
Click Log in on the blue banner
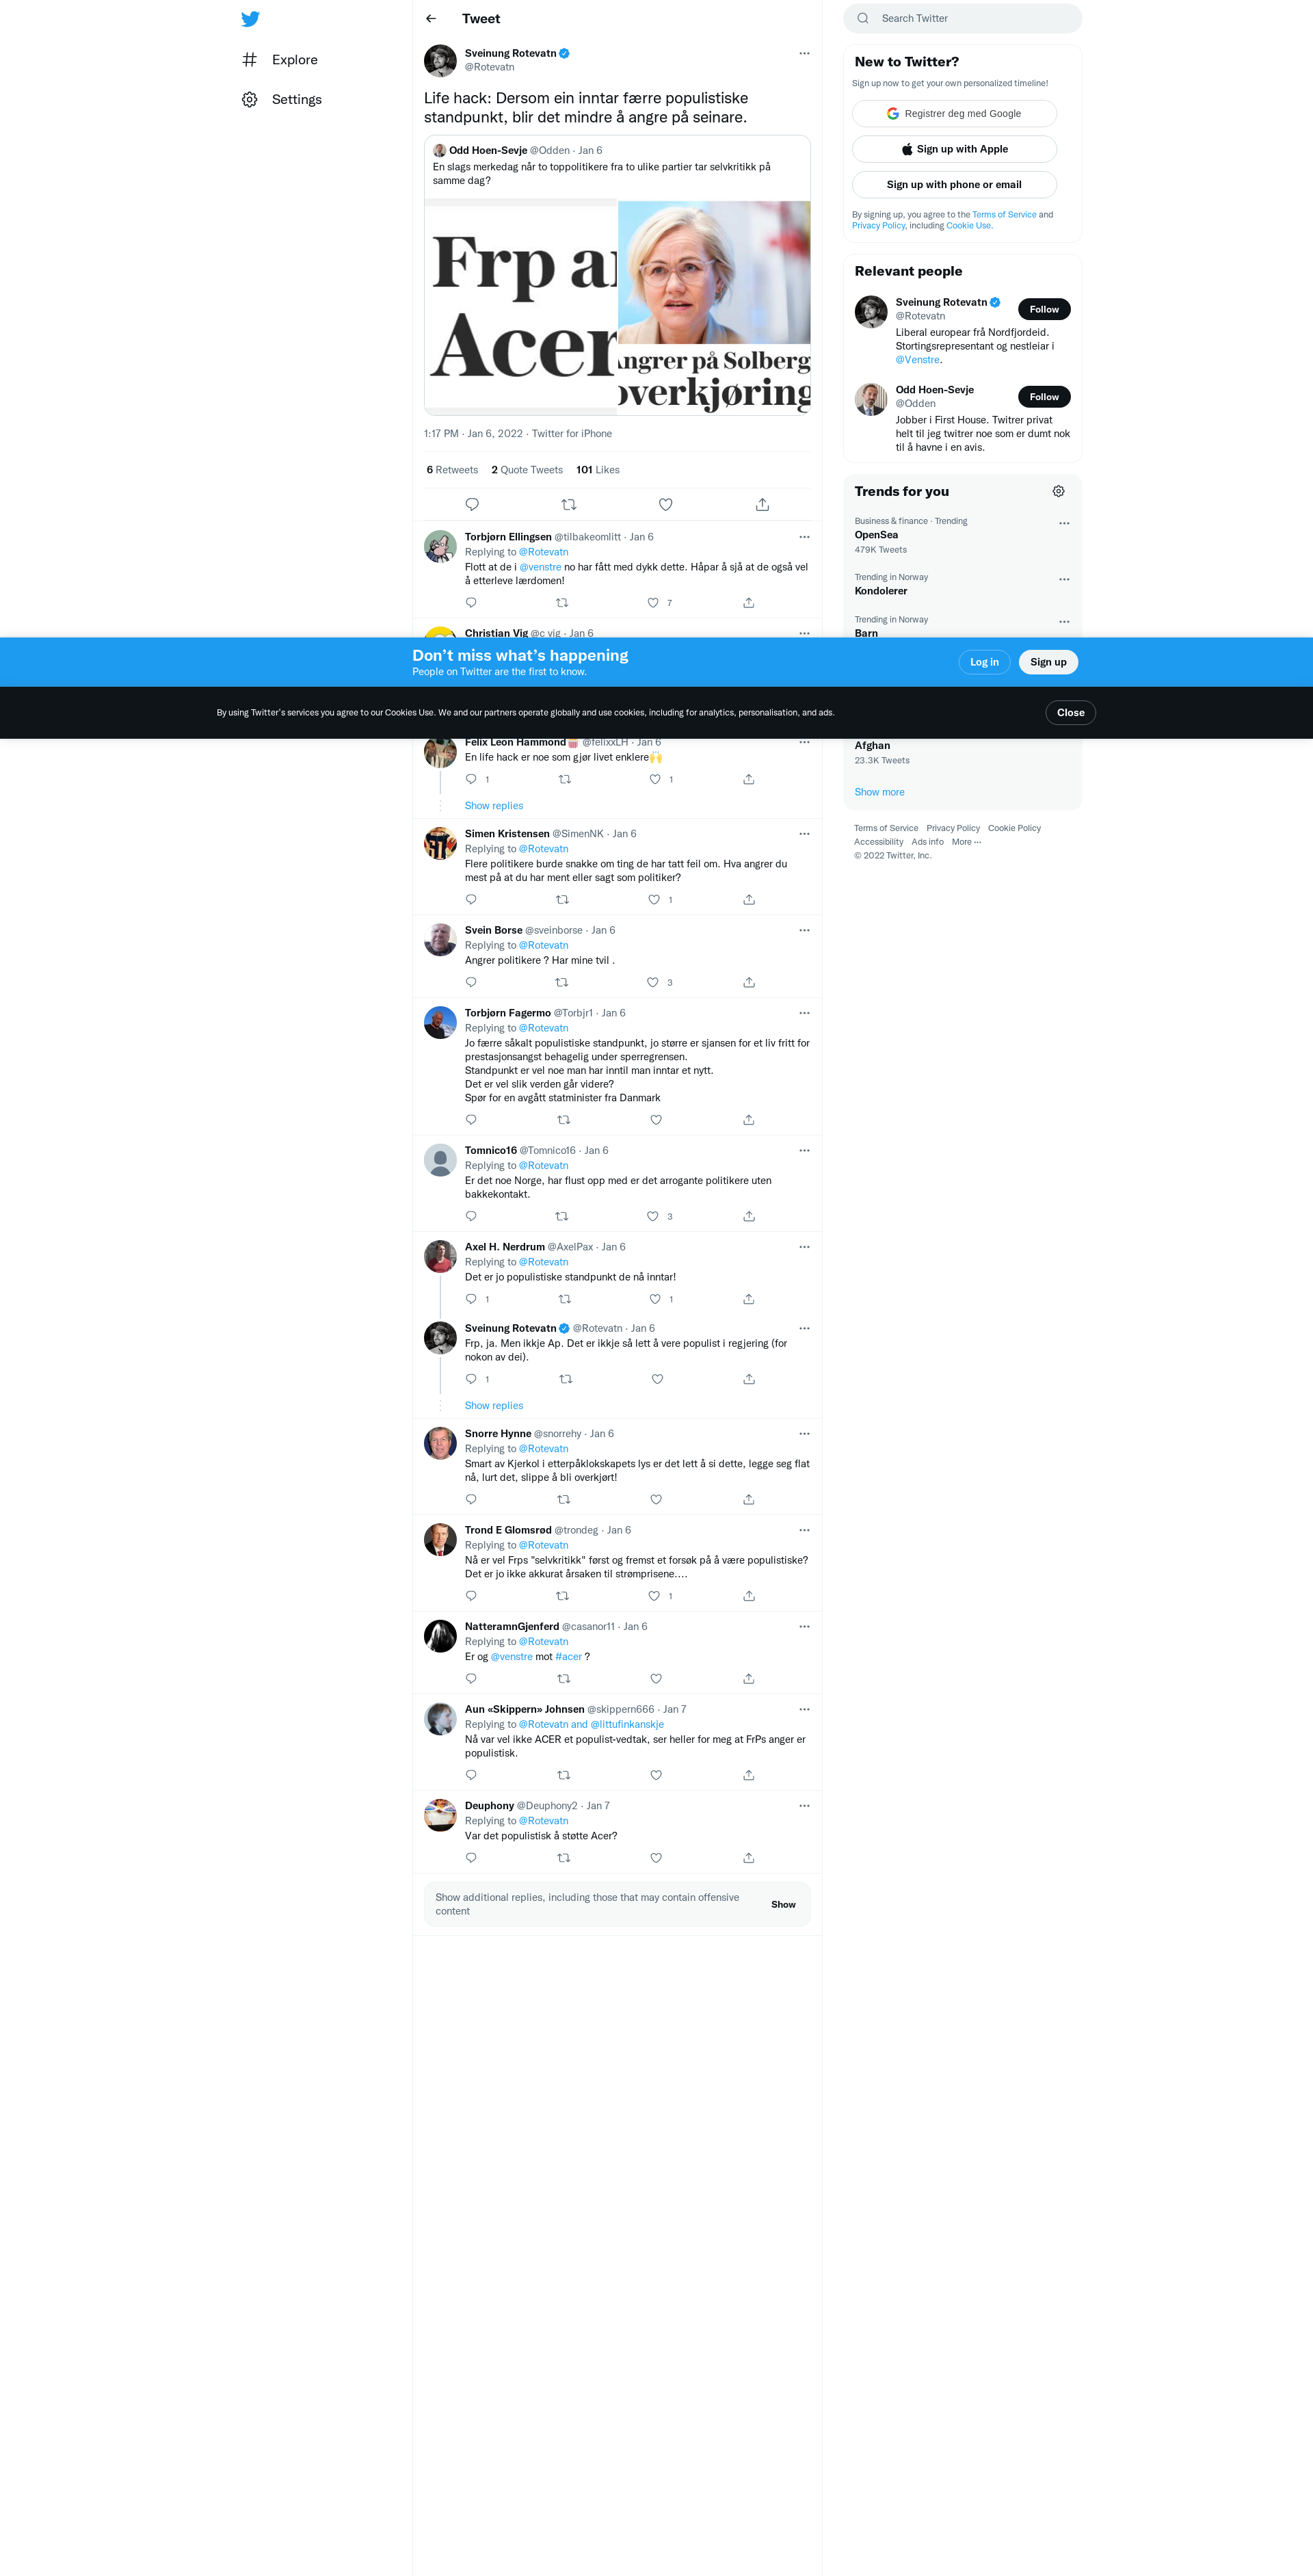pos(984,662)
